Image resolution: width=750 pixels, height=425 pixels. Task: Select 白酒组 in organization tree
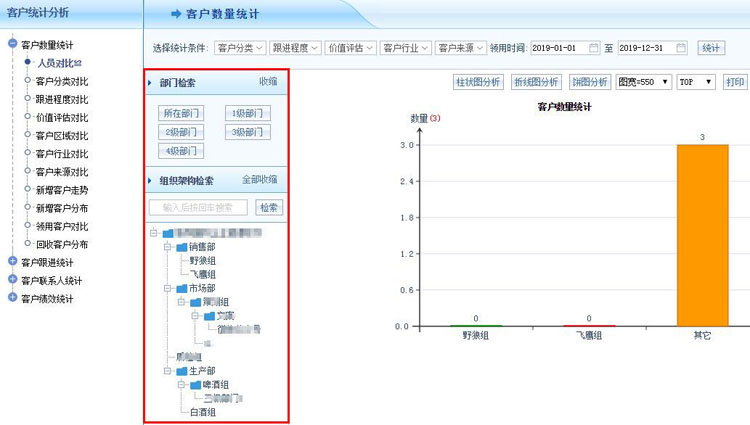(202, 412)
